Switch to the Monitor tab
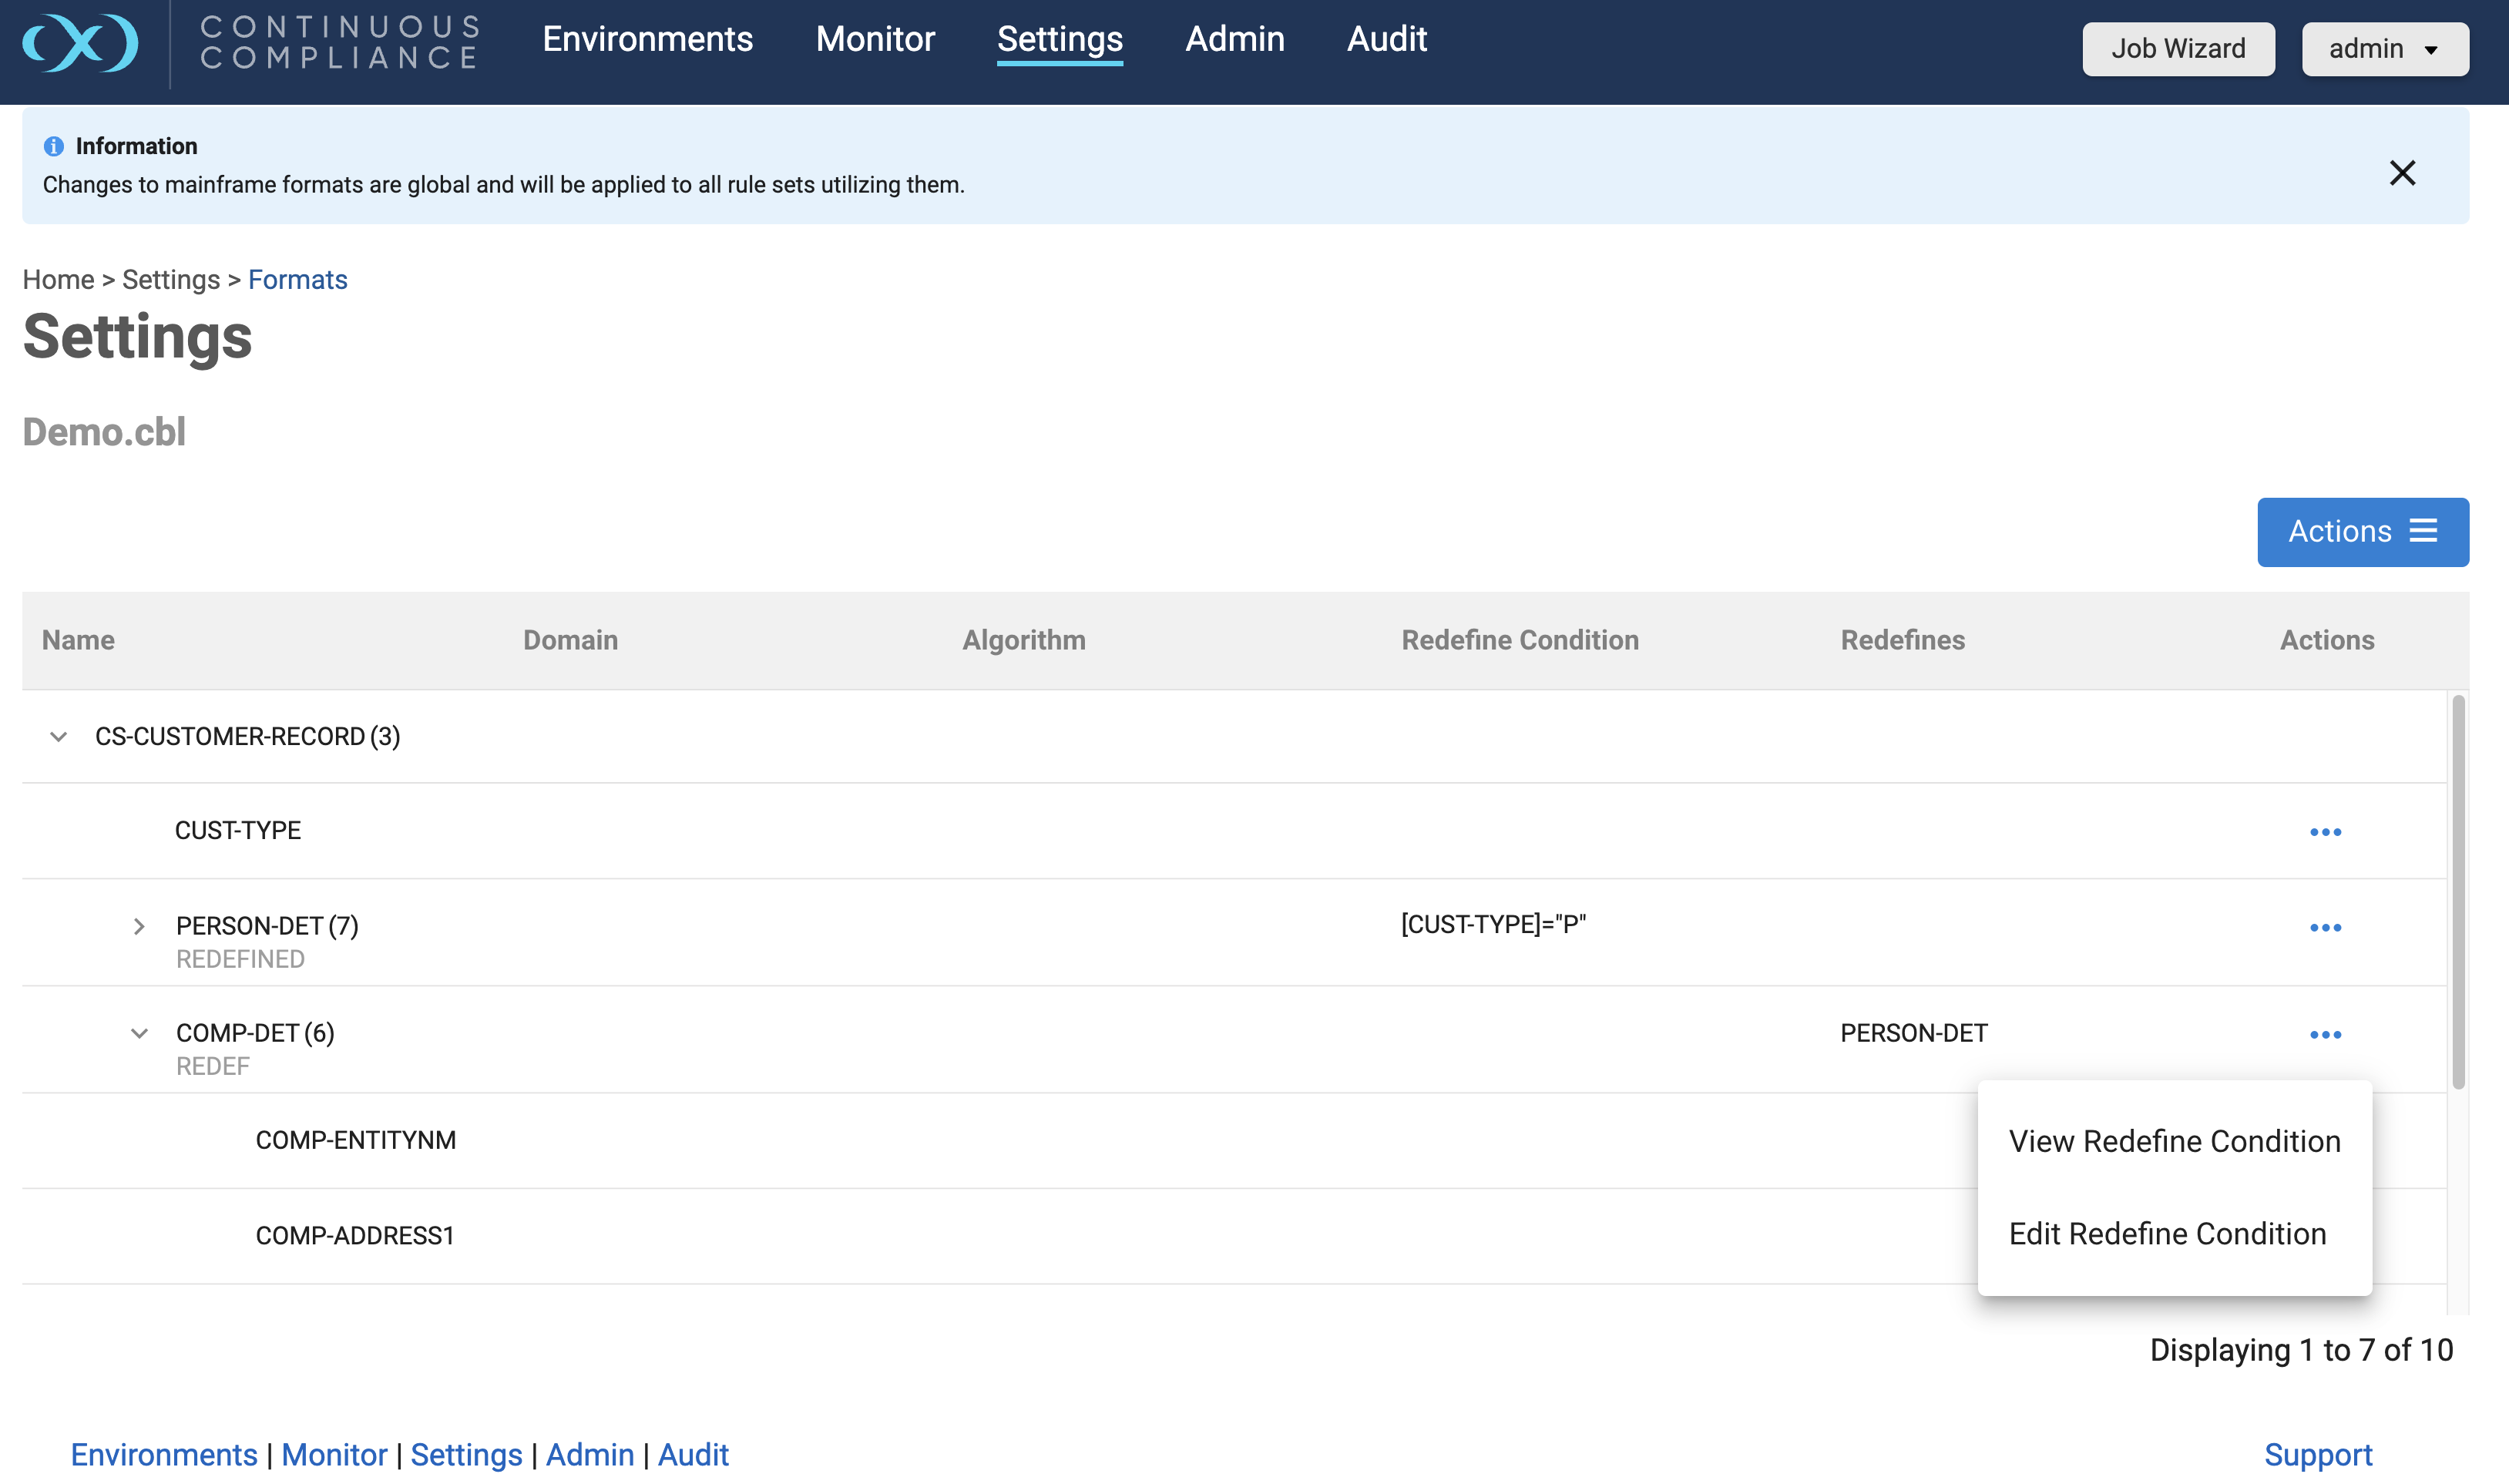Viewport: 2509px width, 1484px height. coord(875,39)
